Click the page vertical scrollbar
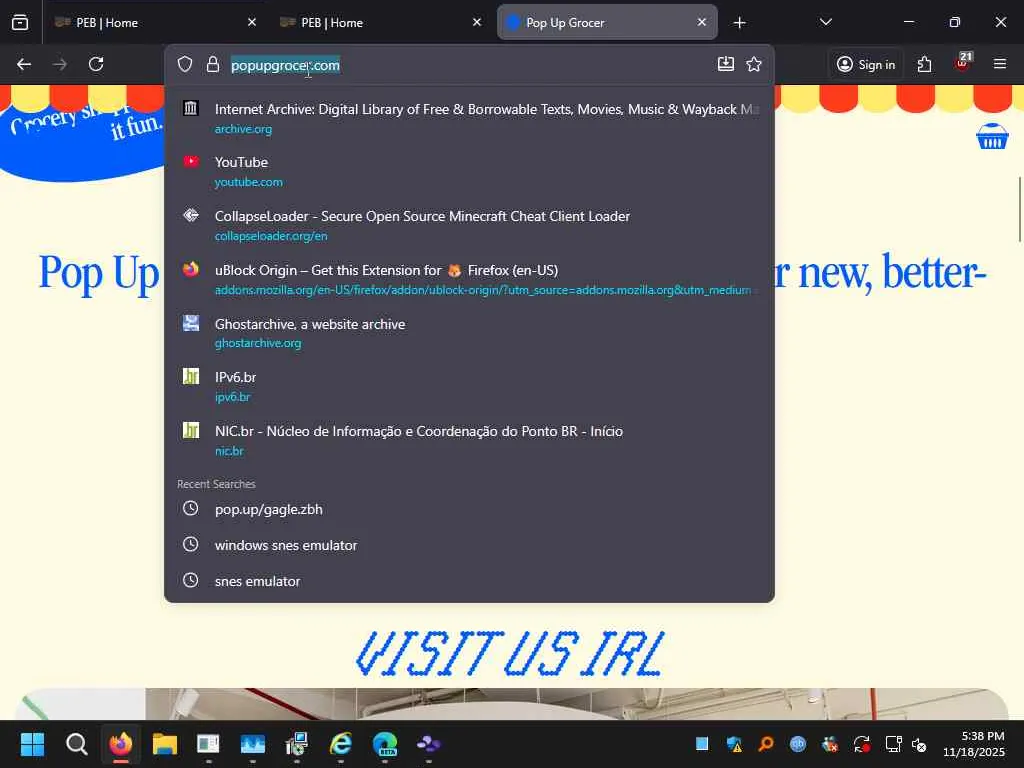The height and width of the screenshot is (768, 1024). tap(1019, 209)
